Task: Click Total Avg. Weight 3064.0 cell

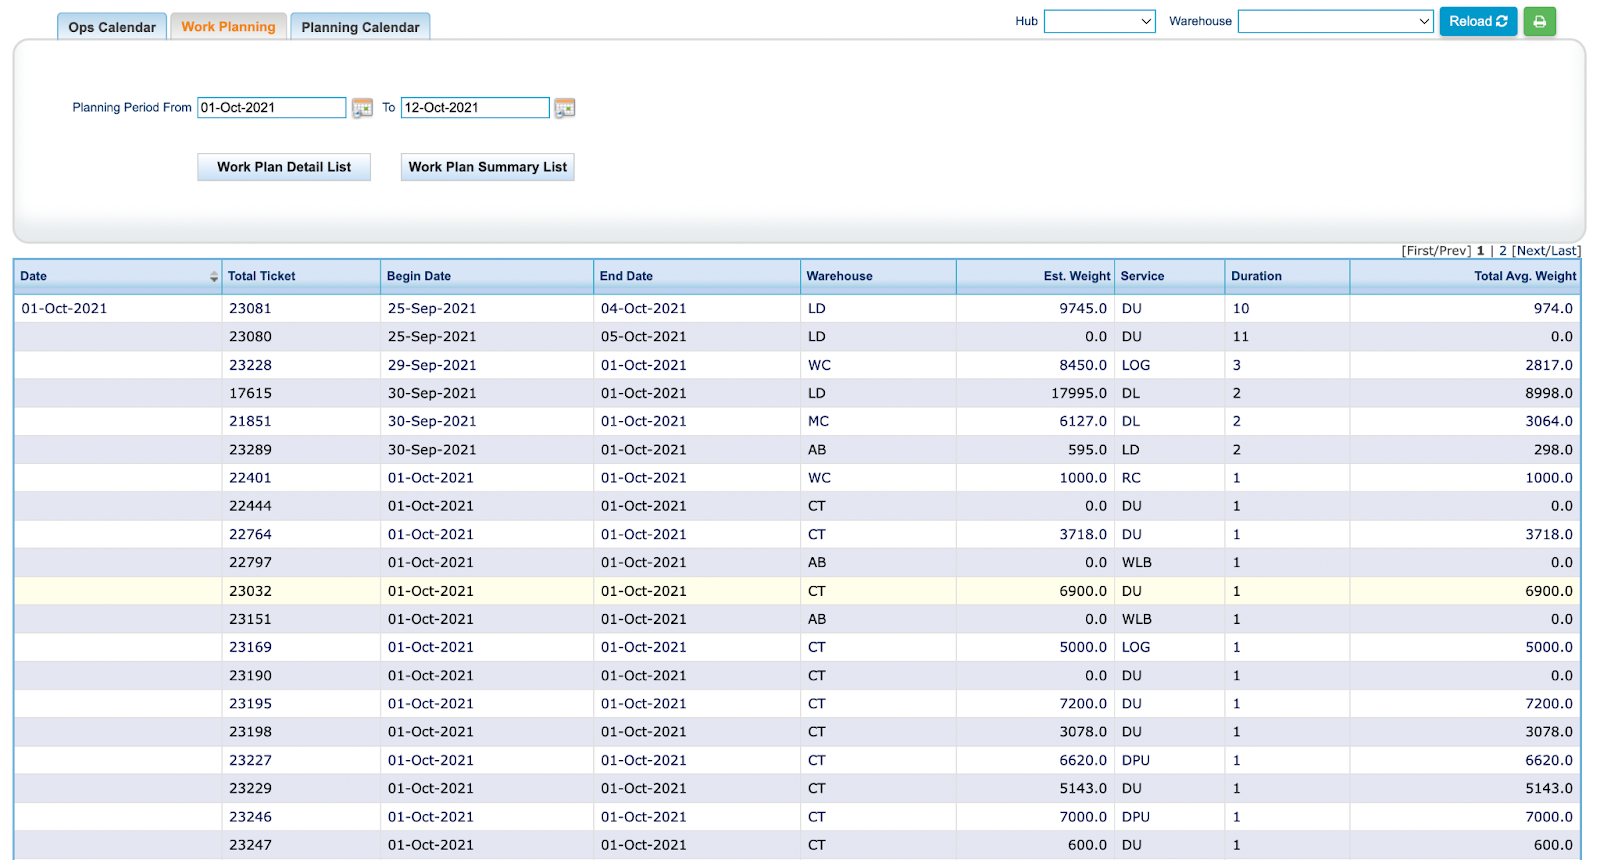Action: [x=1549, y=422]
